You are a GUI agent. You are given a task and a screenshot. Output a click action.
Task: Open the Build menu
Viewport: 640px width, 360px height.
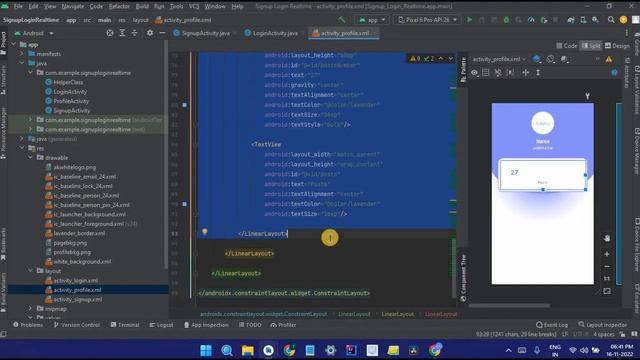[142, 6]
